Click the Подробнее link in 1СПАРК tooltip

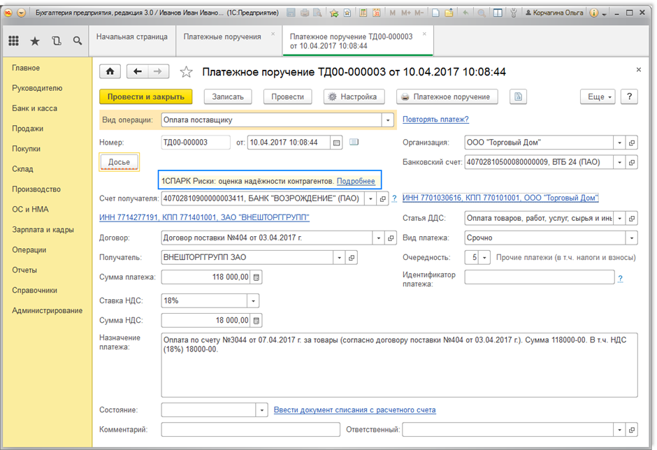click(x=356, y=181)
